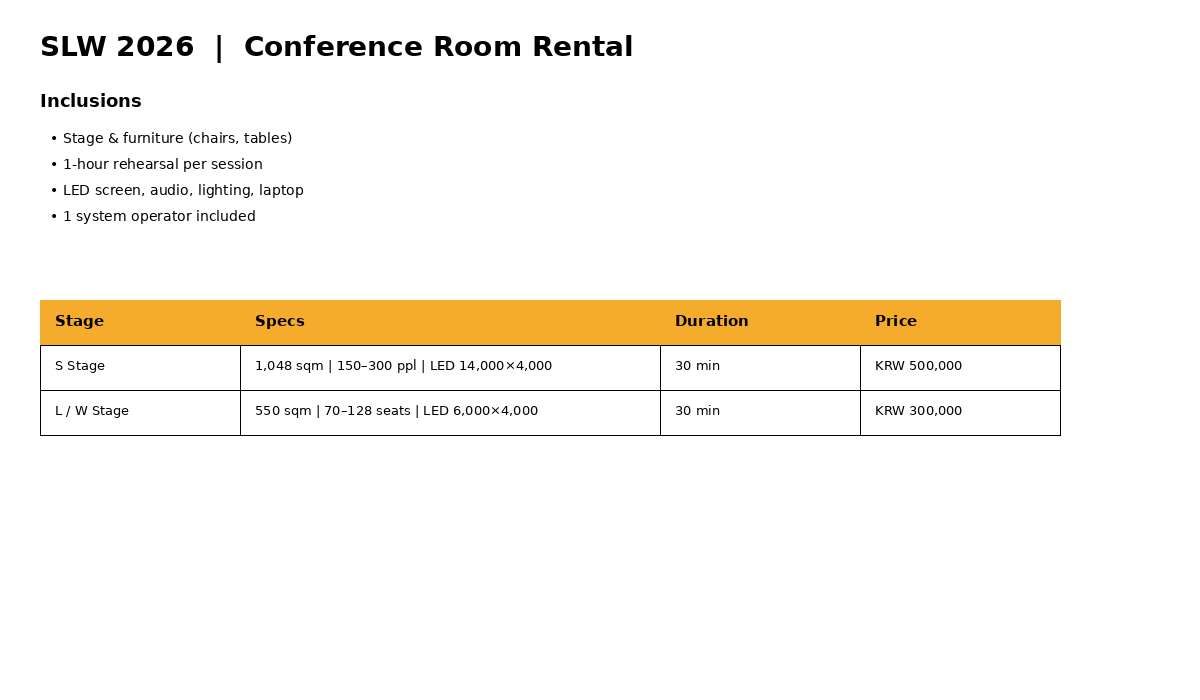Screen dimensions: 1200x700
Task: Click the Stage column header
Action: pos(79,322)
